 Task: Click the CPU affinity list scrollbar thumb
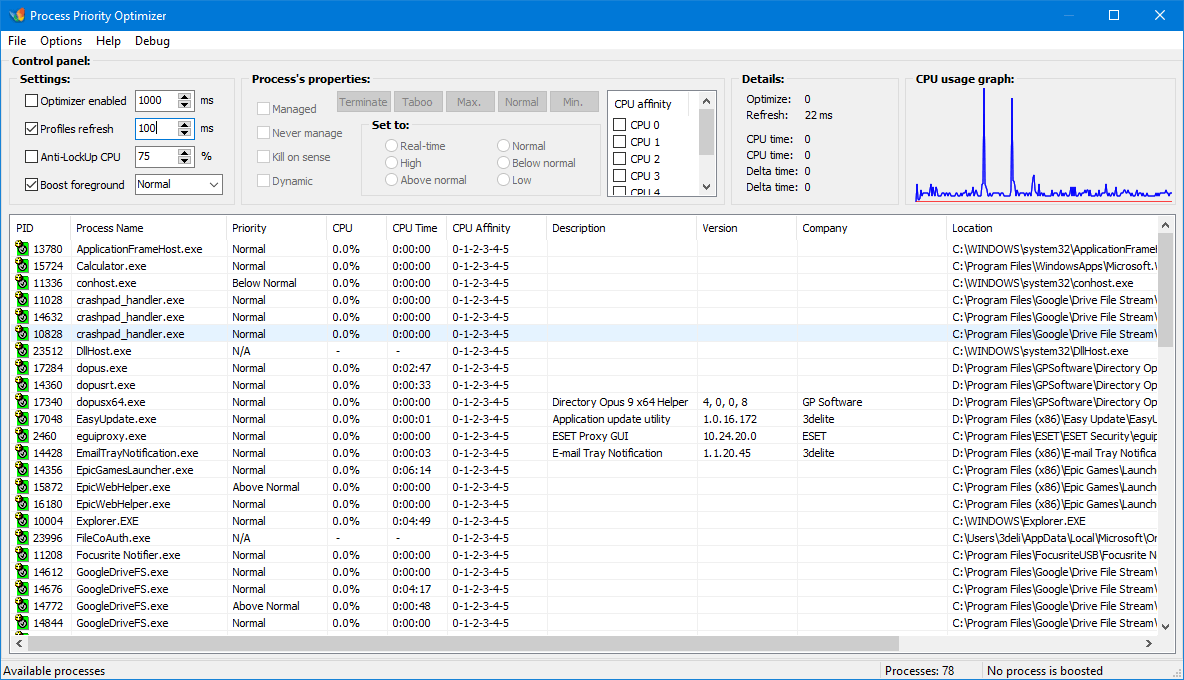(707, 131)
